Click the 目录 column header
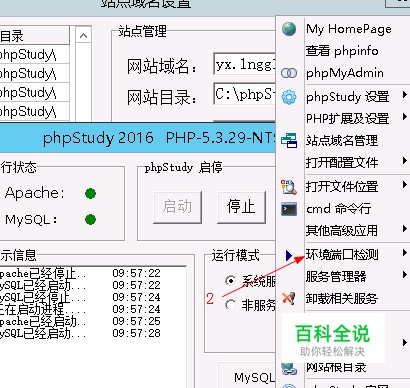Screen dimensions: 410x388 tap(35, 36)
